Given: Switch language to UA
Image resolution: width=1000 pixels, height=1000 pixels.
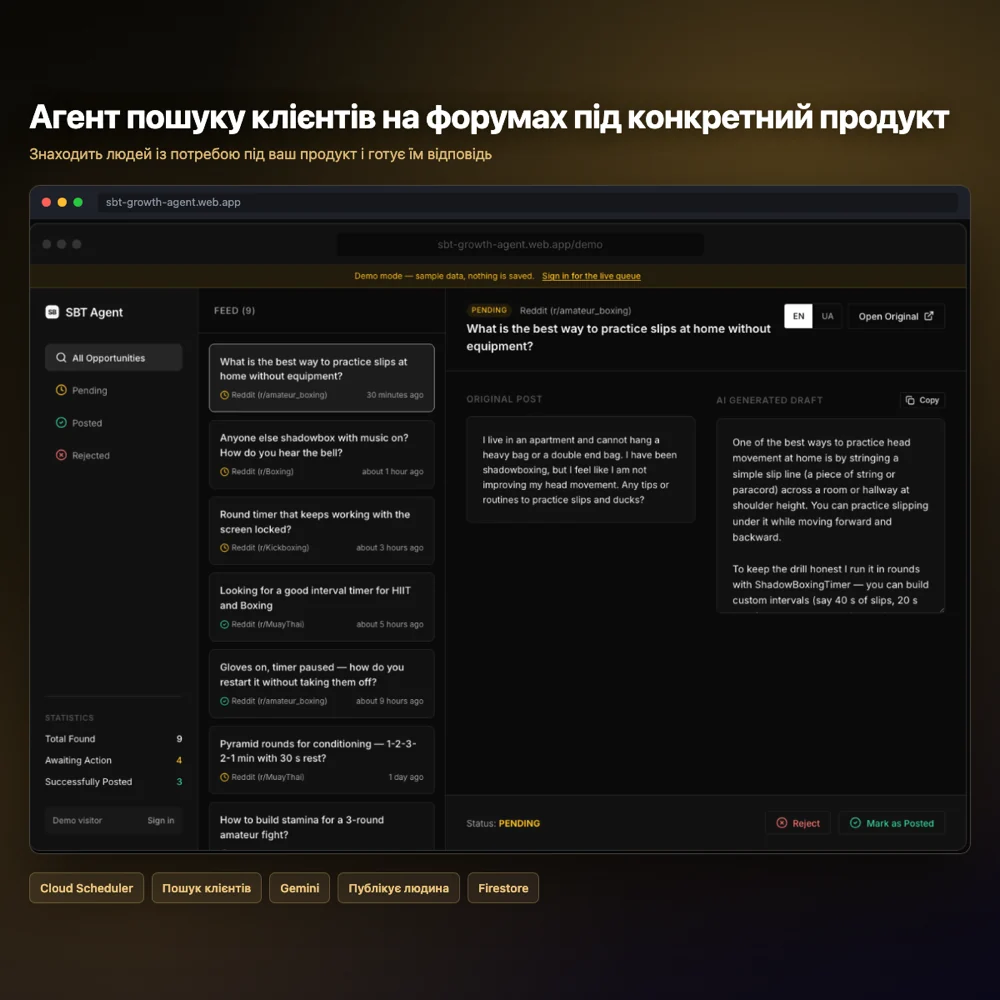Looking at the screenshot, I should pyautogui.click(x=827, y=316).
